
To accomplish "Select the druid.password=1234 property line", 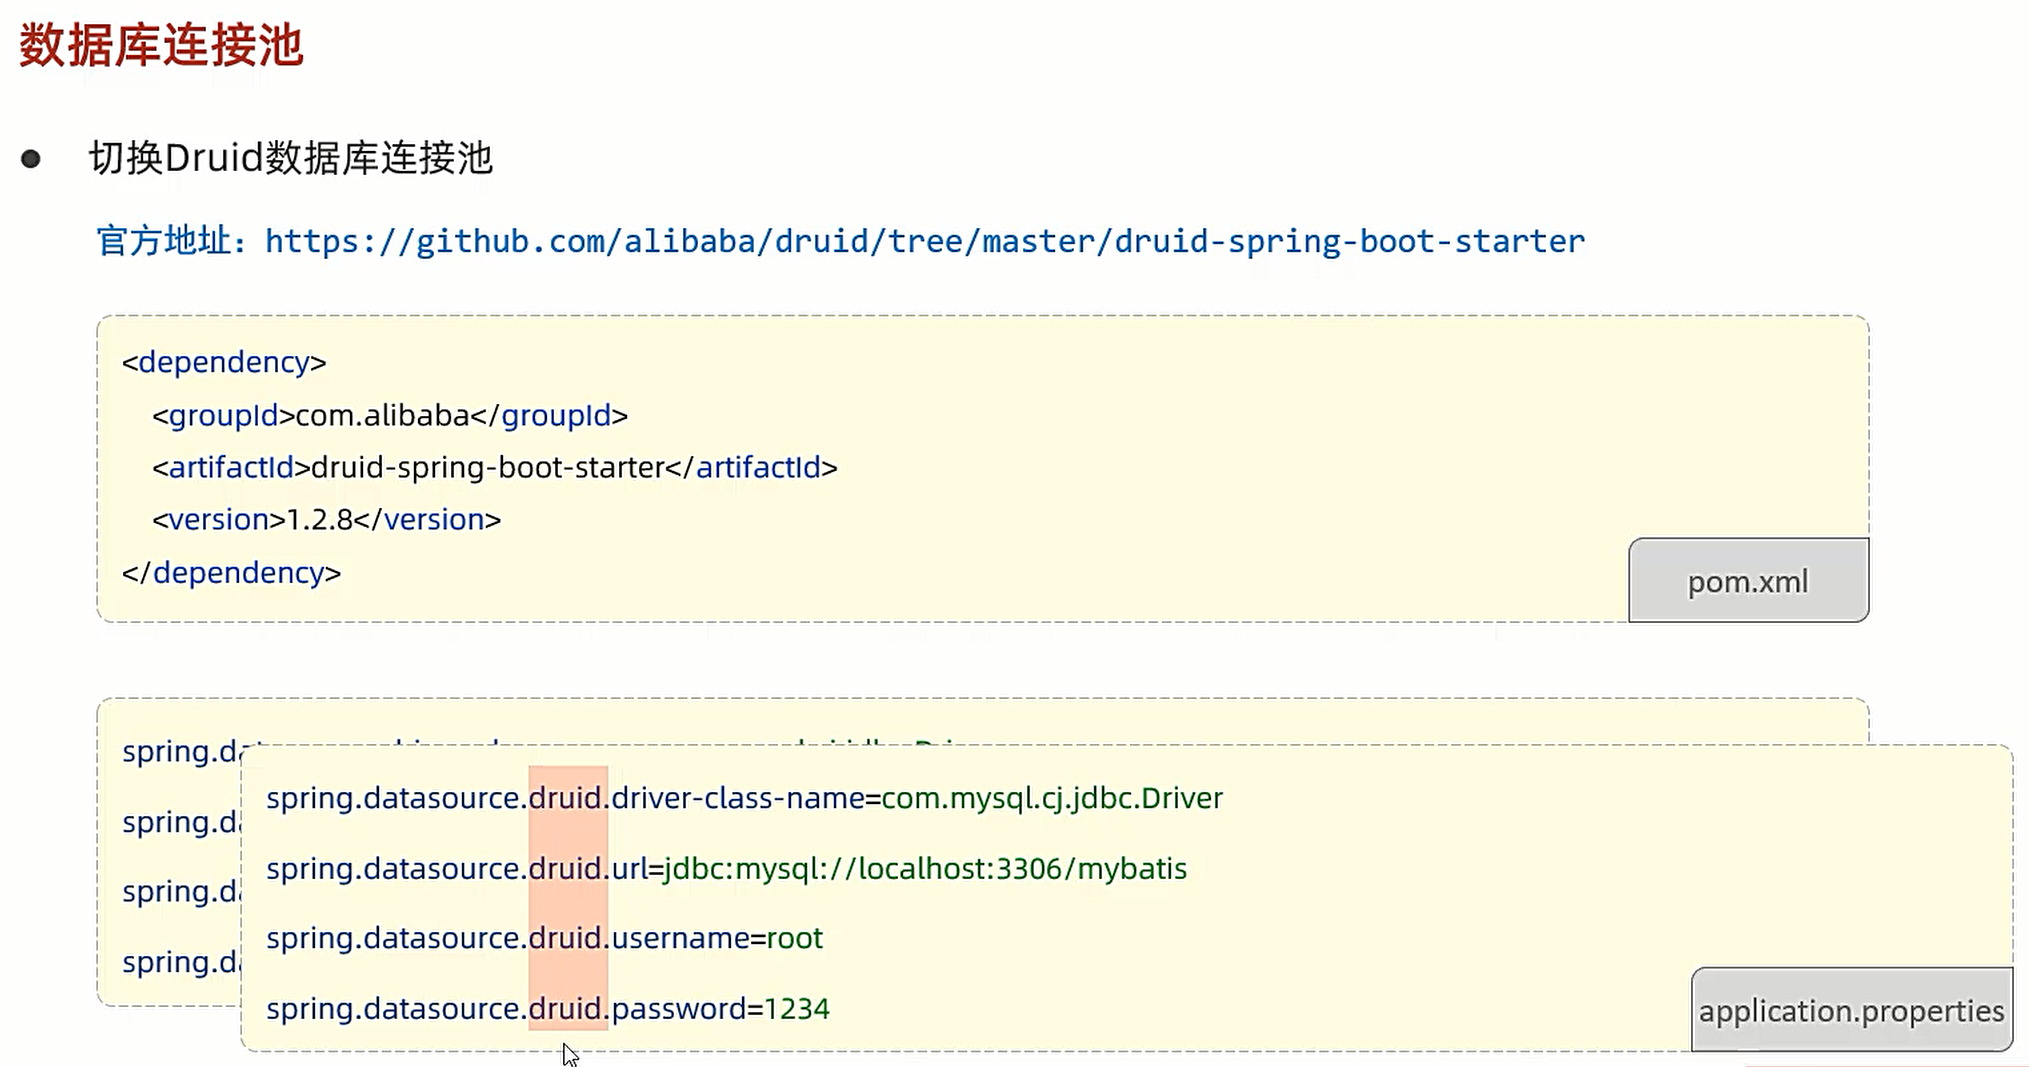I will click(x=548, y=1008).
